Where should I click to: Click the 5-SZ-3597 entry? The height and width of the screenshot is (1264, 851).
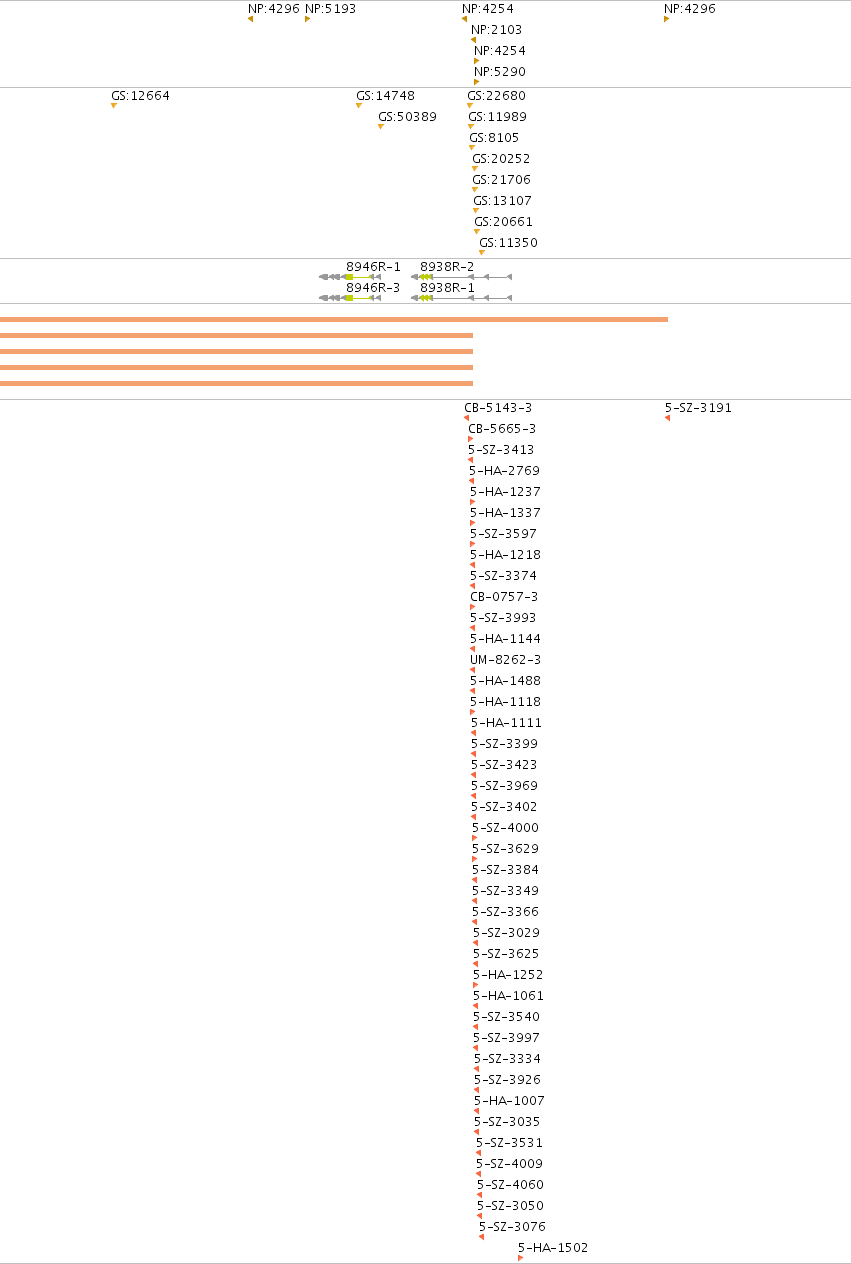pyautogui.click(x=504, y=534)
